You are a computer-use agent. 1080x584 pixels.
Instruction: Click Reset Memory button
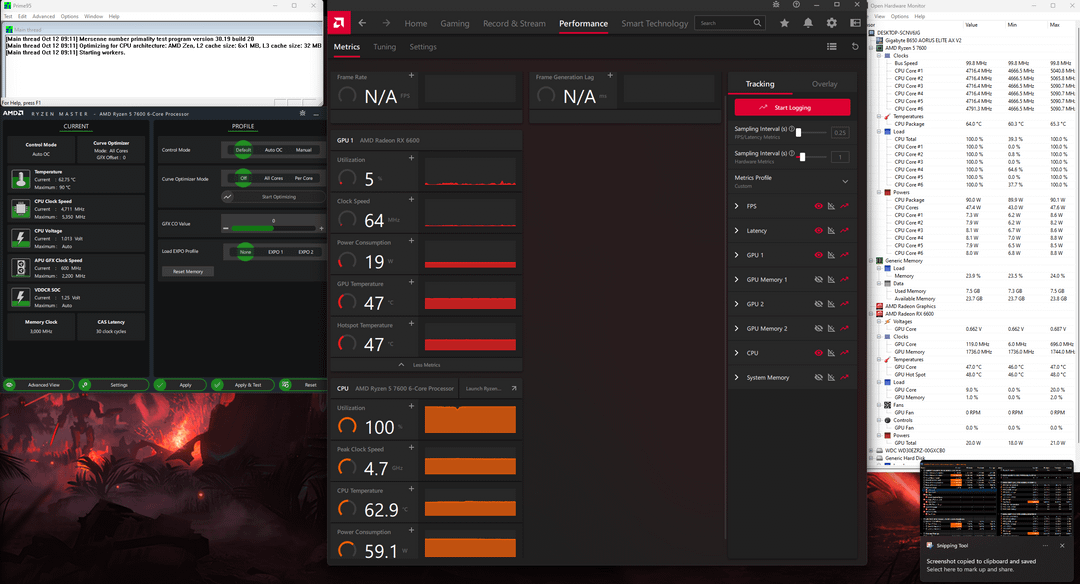tap(187, 271)
